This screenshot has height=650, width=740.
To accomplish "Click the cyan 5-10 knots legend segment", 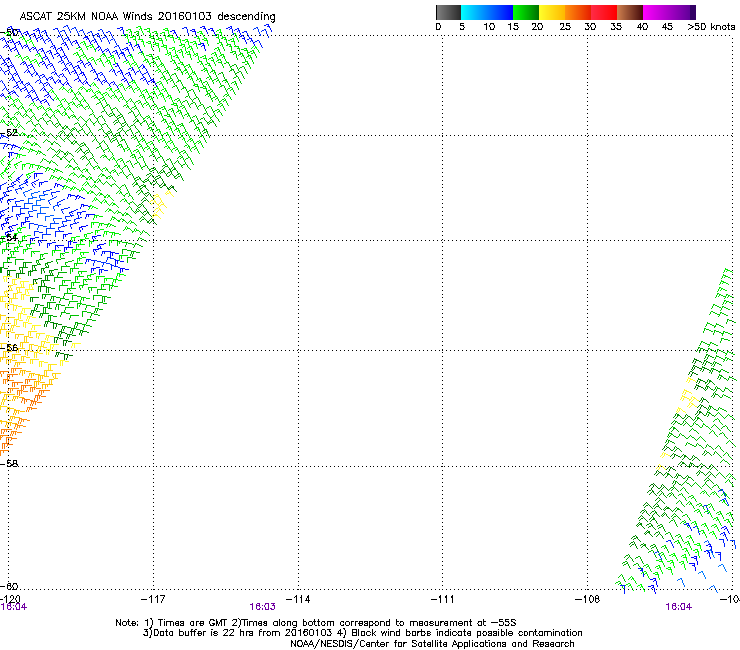I will pos(474,12).
